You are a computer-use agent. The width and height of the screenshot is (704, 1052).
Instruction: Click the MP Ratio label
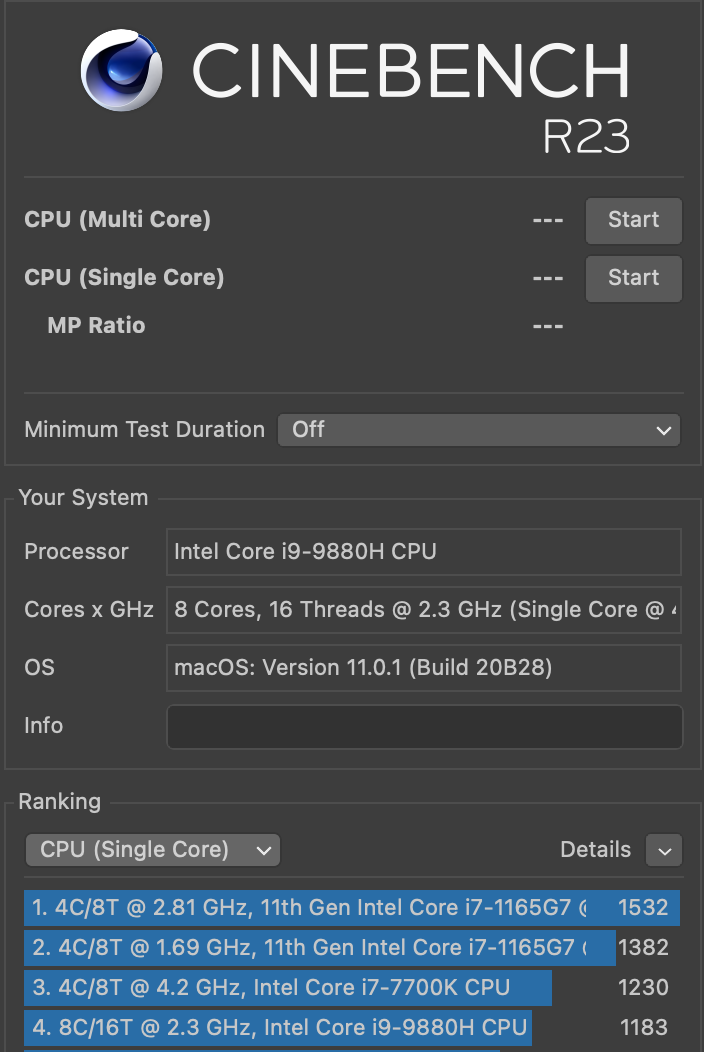(96, 326)
